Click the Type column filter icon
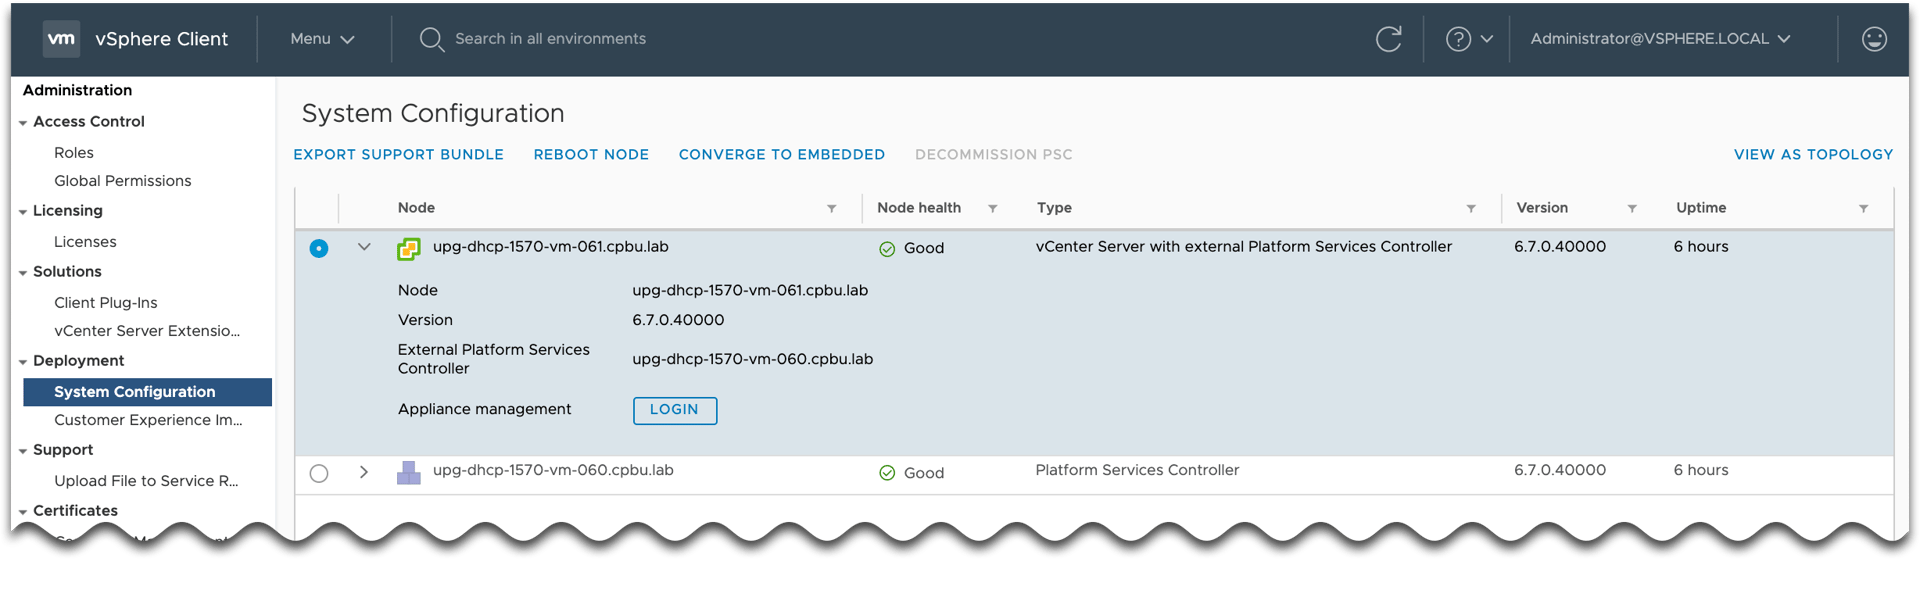The height and width of the screenshot is (597, 1920). pos(1470,209)
